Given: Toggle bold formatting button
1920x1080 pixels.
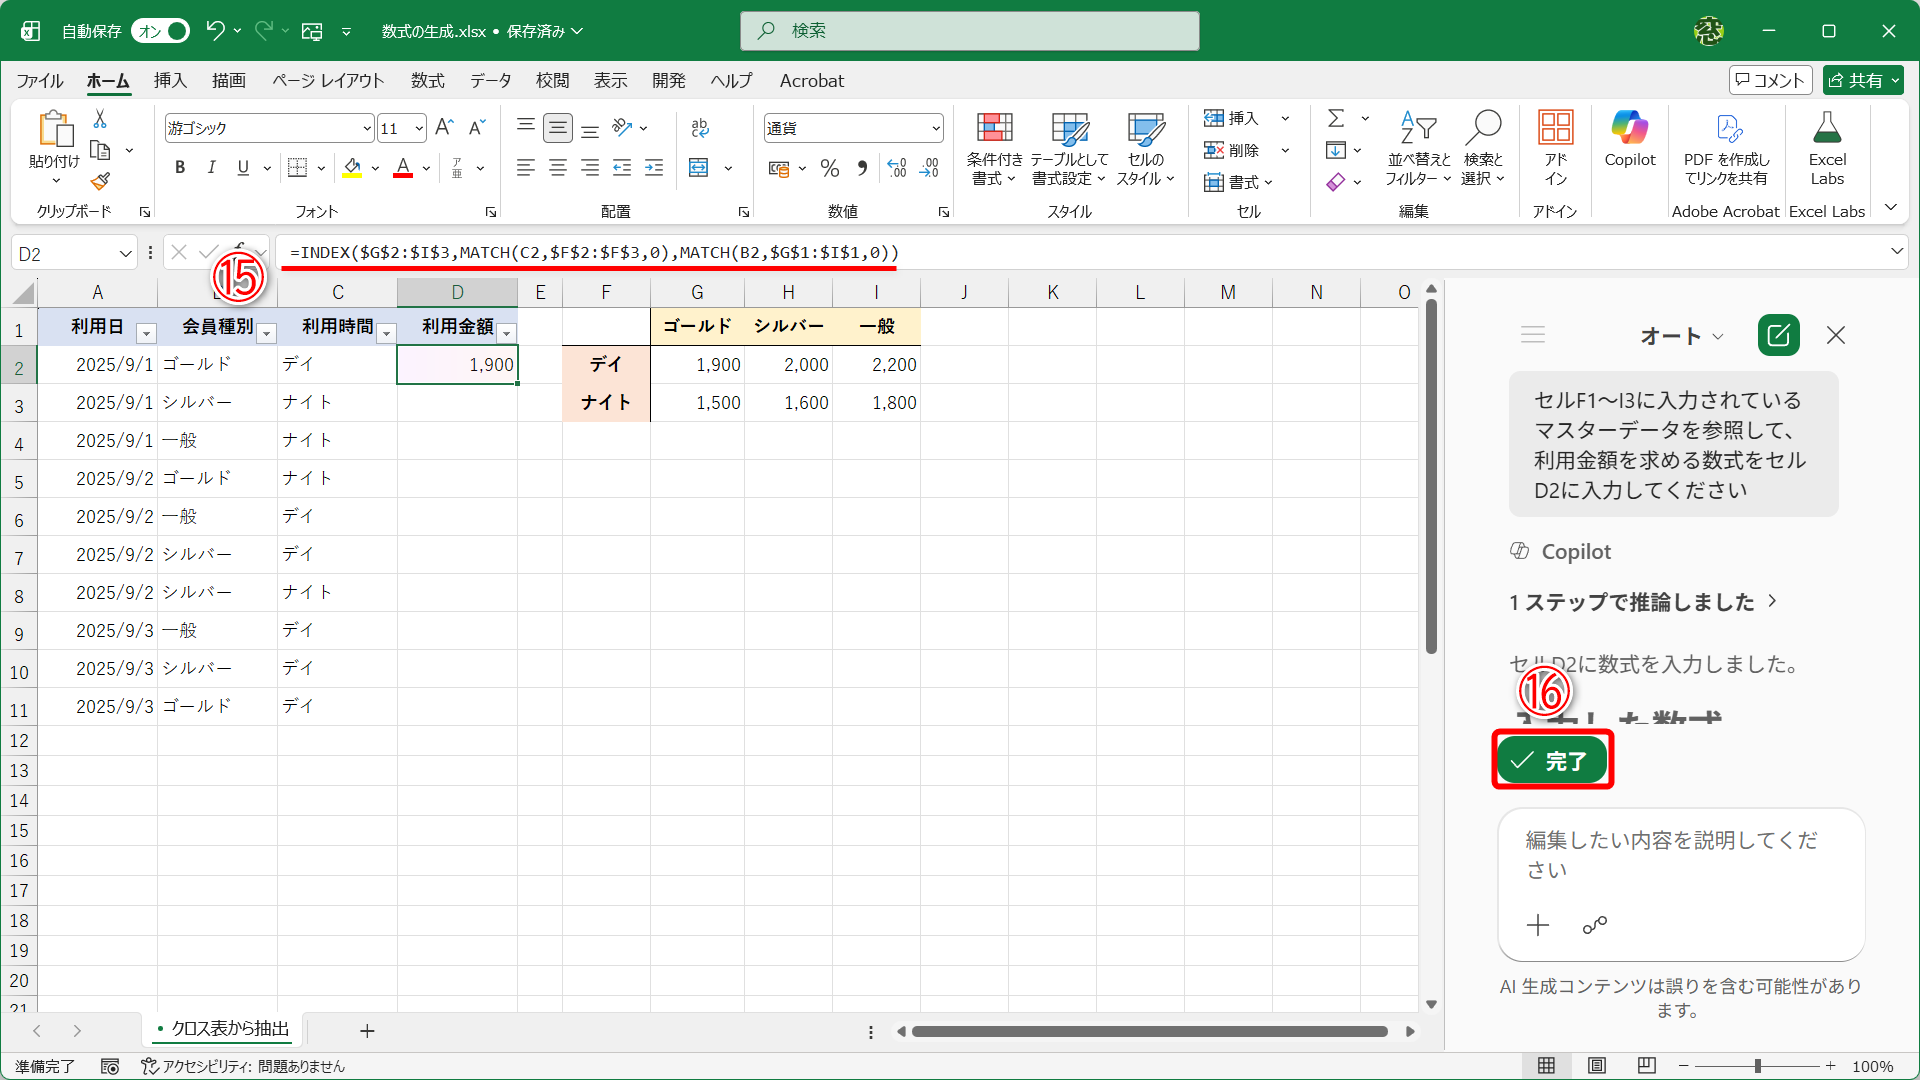Looking at the screenshot, I should (x=180, y=168).
